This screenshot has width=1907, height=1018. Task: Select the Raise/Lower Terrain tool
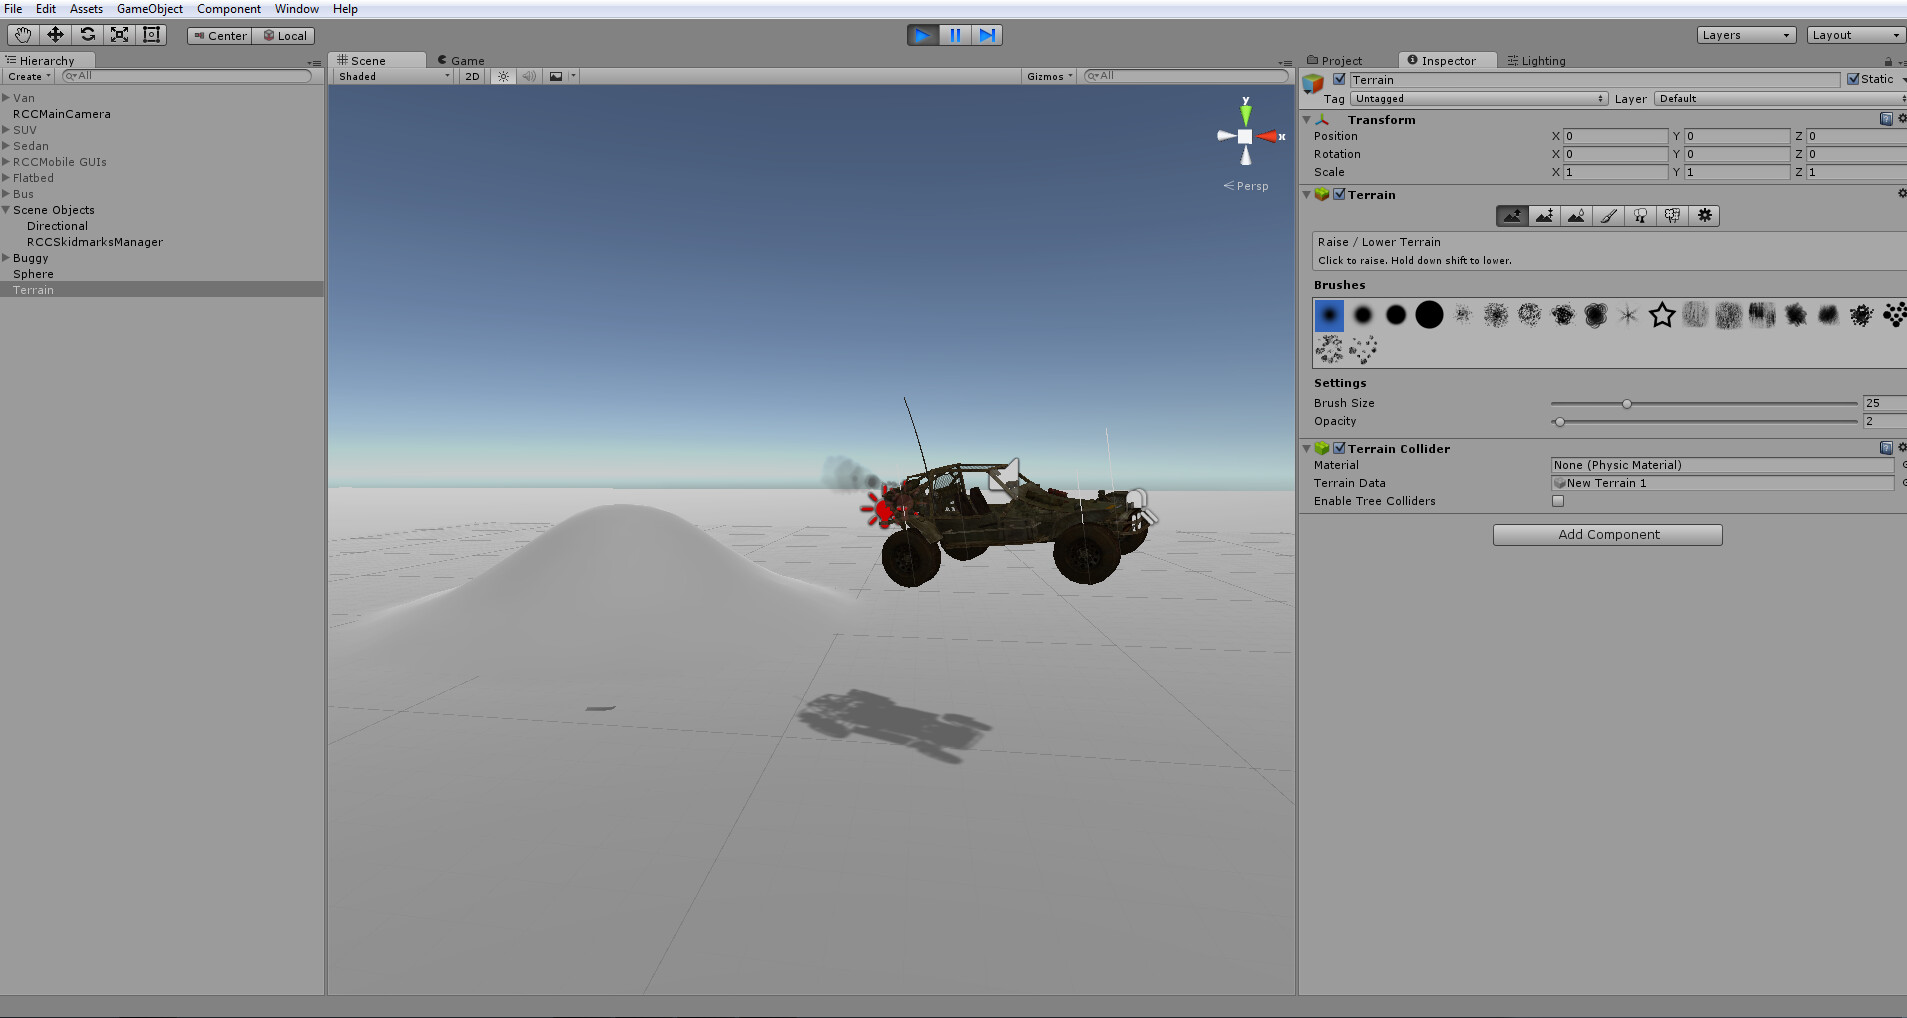pyautogui.click(x=1512, y=215)
